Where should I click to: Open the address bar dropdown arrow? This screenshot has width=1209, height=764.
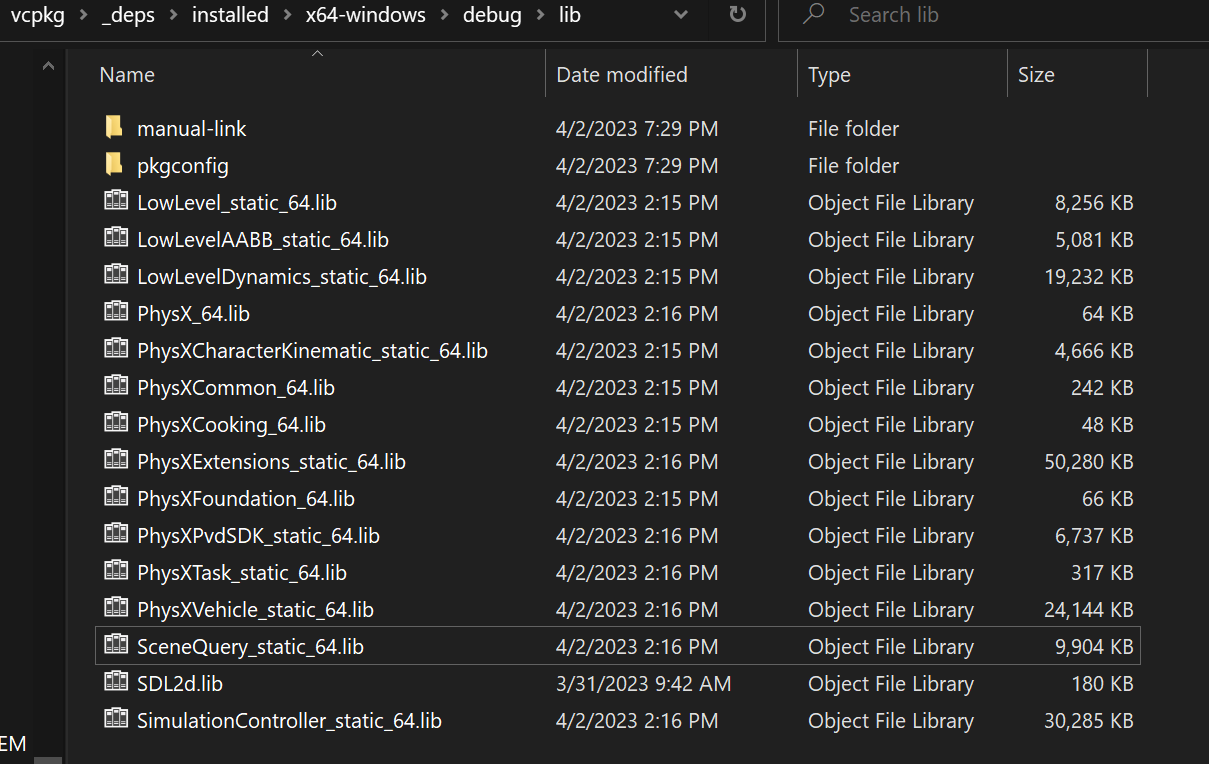click(681, 14)
